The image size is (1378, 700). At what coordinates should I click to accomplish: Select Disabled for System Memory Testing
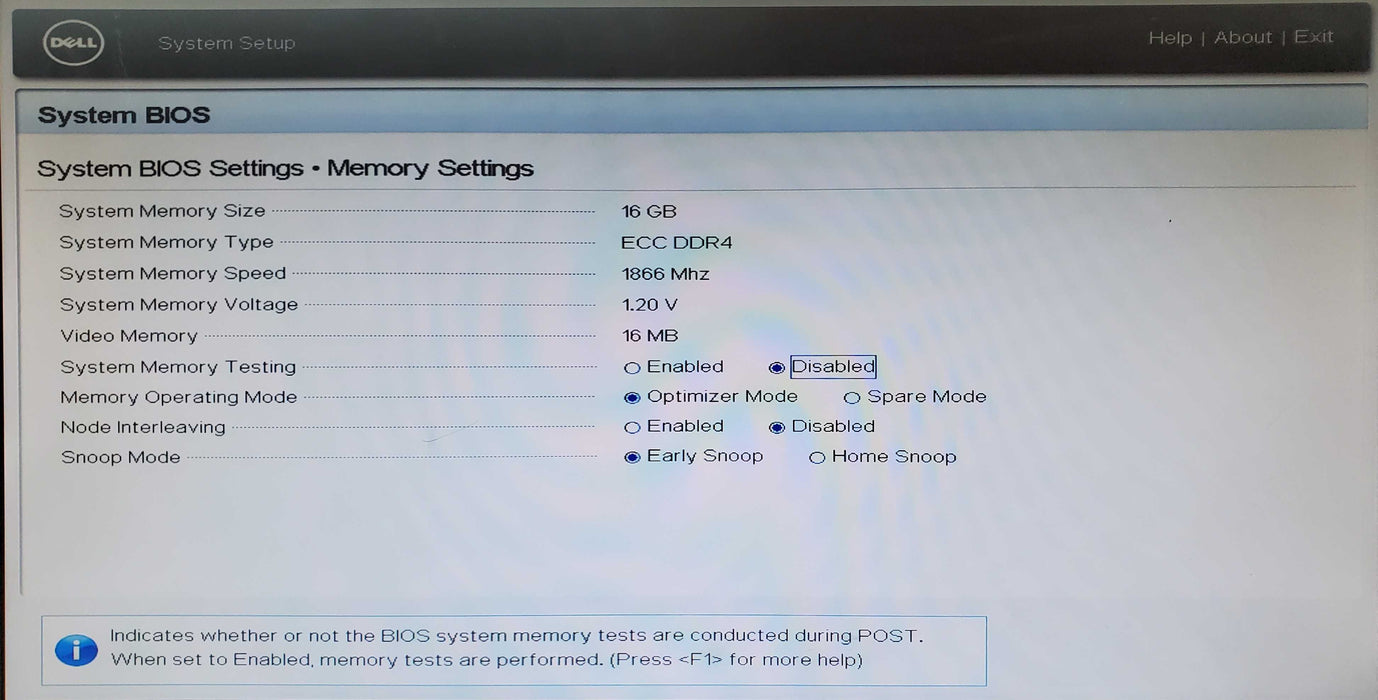click(777, 368)
